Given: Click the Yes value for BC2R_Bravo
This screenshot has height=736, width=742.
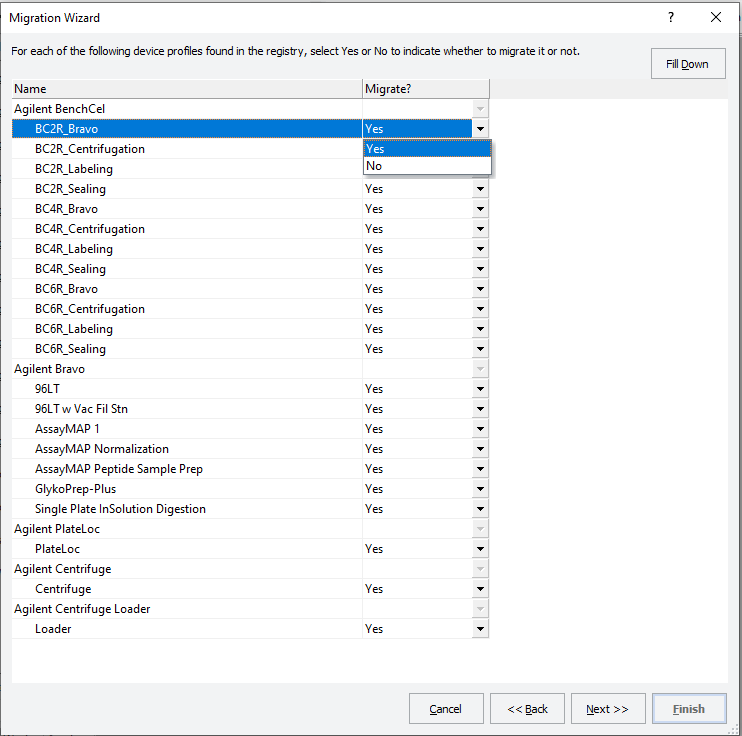Looking at the screenshot, I should [x=374, y=129].
